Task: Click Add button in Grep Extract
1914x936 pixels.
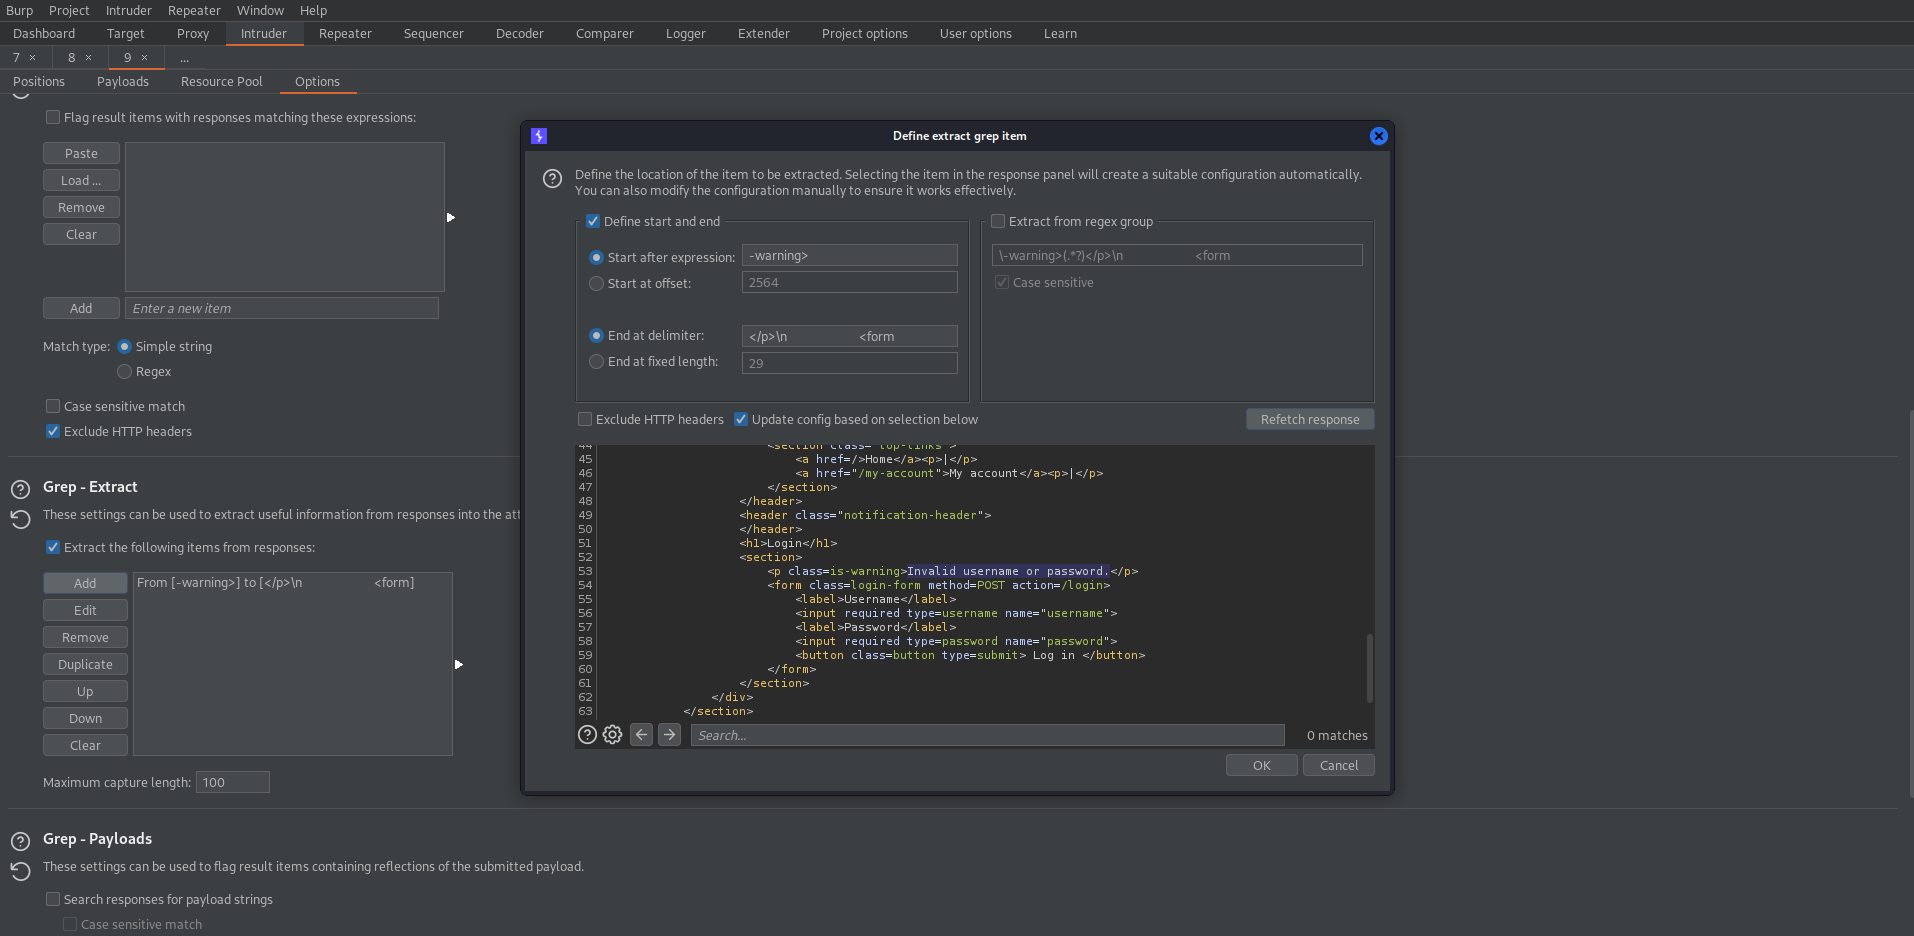Action: coord(85,583)
